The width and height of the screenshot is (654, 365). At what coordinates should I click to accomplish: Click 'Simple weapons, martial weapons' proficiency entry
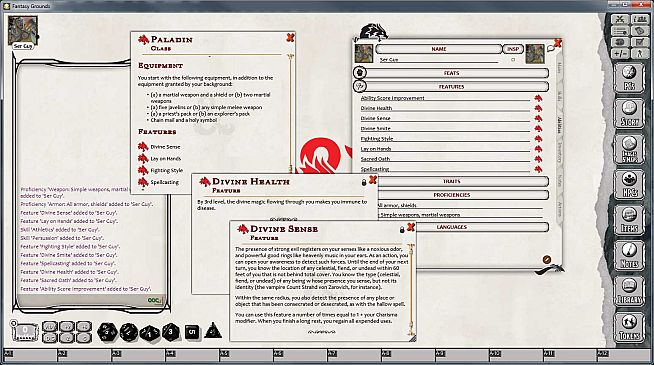[420, 215]
